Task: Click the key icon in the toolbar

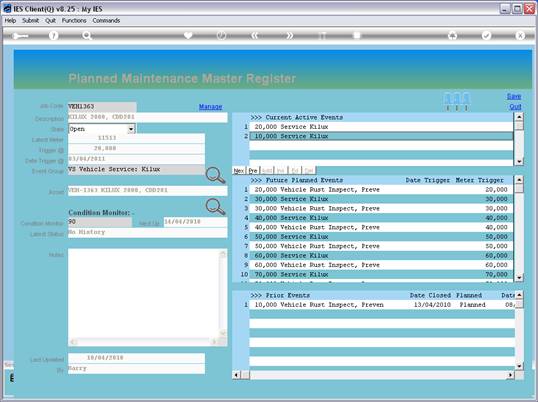Action: pos(20,36)
